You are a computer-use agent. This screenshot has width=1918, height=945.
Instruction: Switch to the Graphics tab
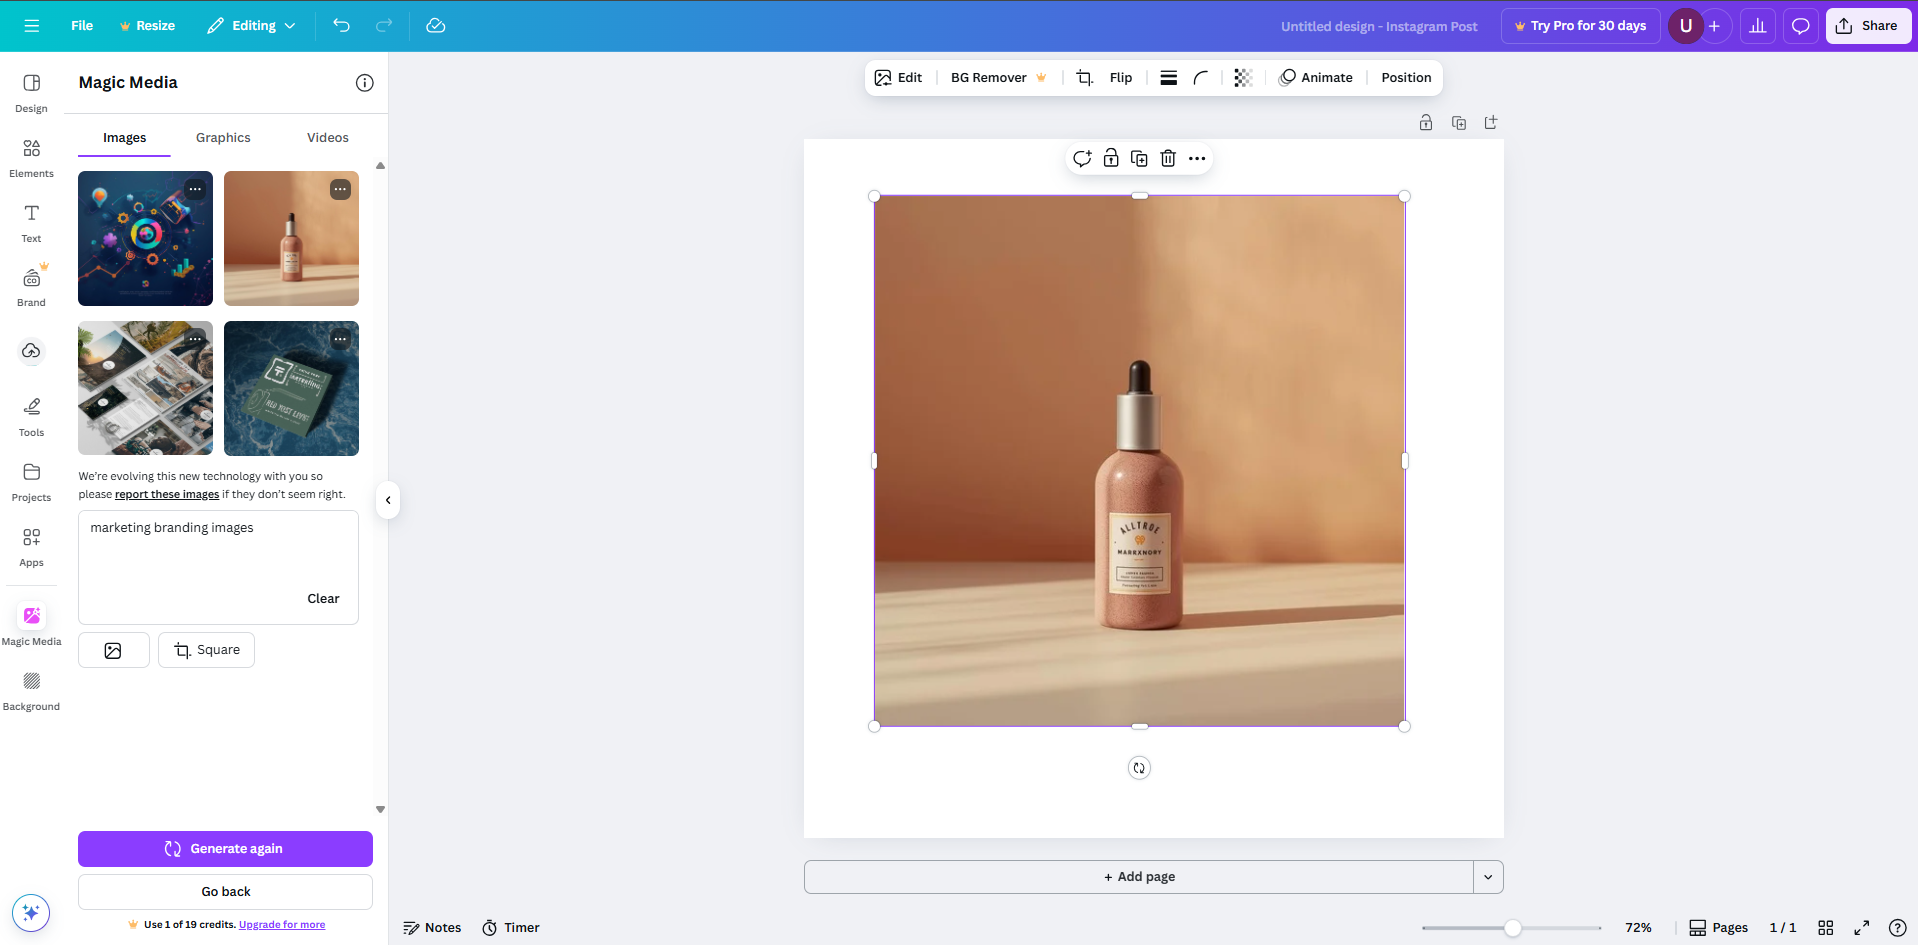tap(222, 137)
